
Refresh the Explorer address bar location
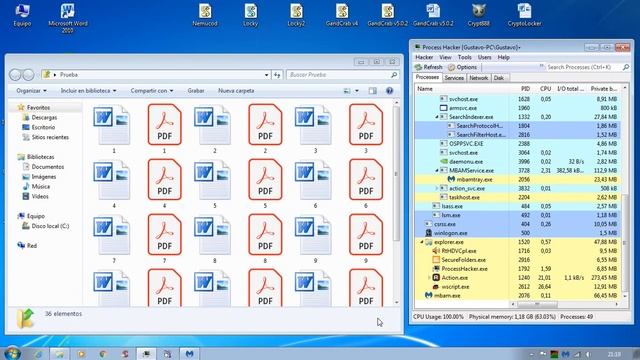277,75
